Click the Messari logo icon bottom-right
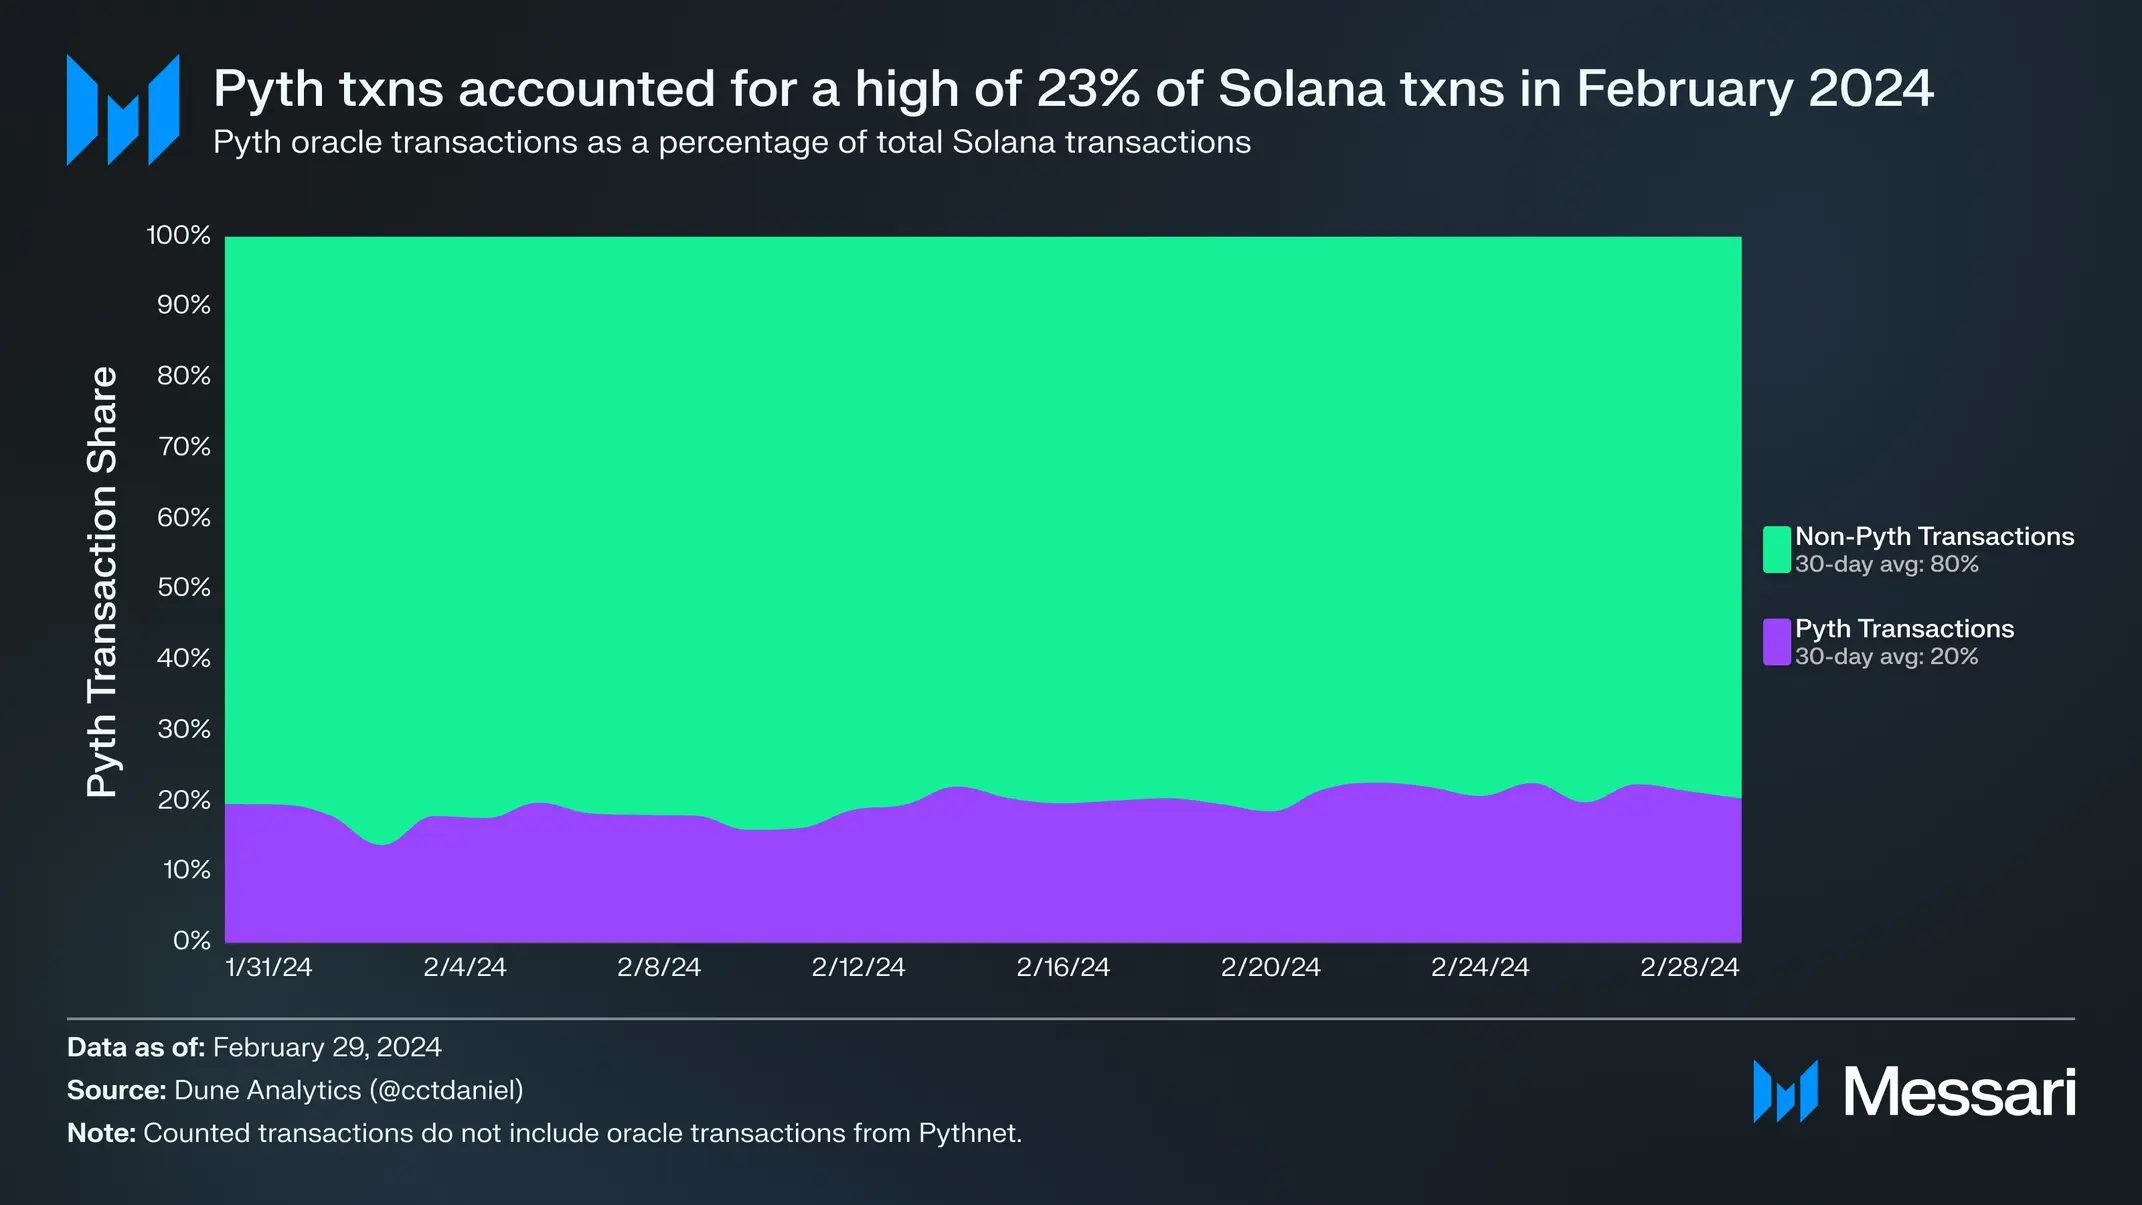Screen dimensions: 2142x1205 [1784, 1091]
